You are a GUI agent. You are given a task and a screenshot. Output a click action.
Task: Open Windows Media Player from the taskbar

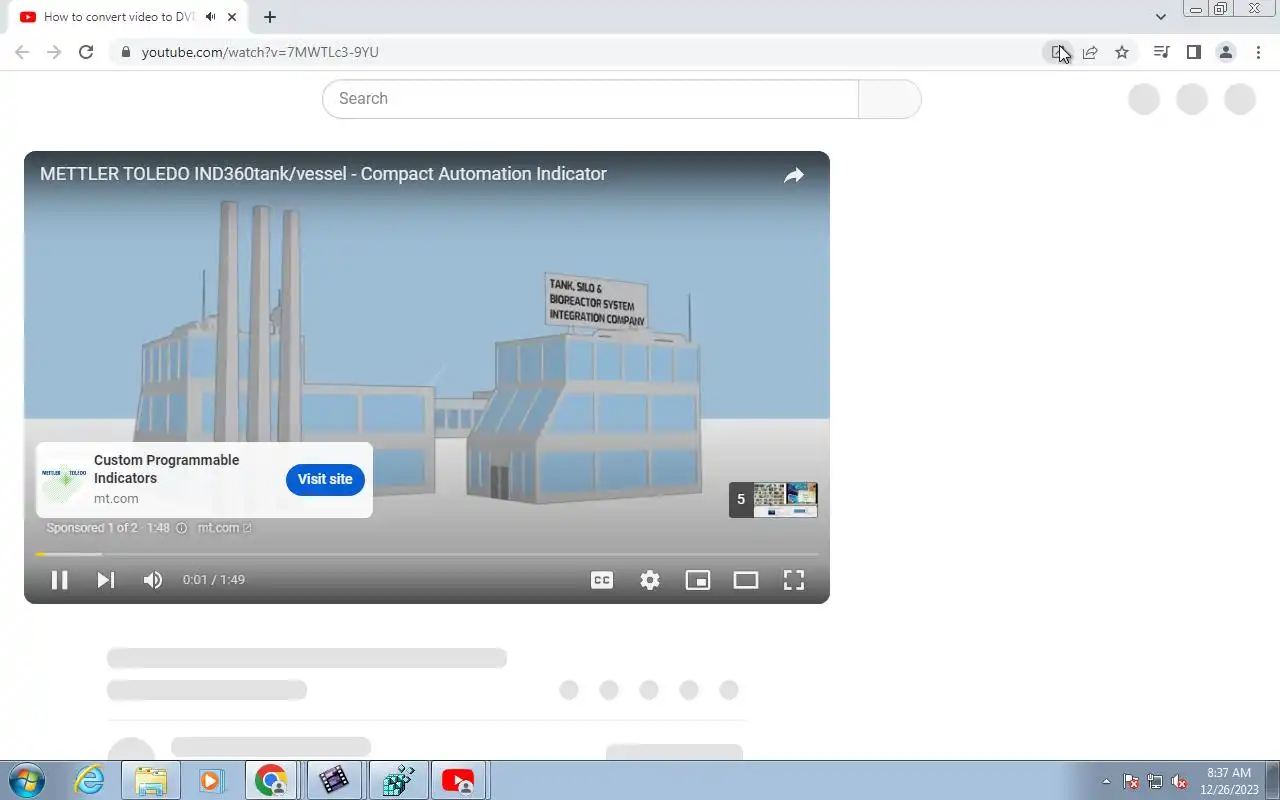[x=211, y=780]
